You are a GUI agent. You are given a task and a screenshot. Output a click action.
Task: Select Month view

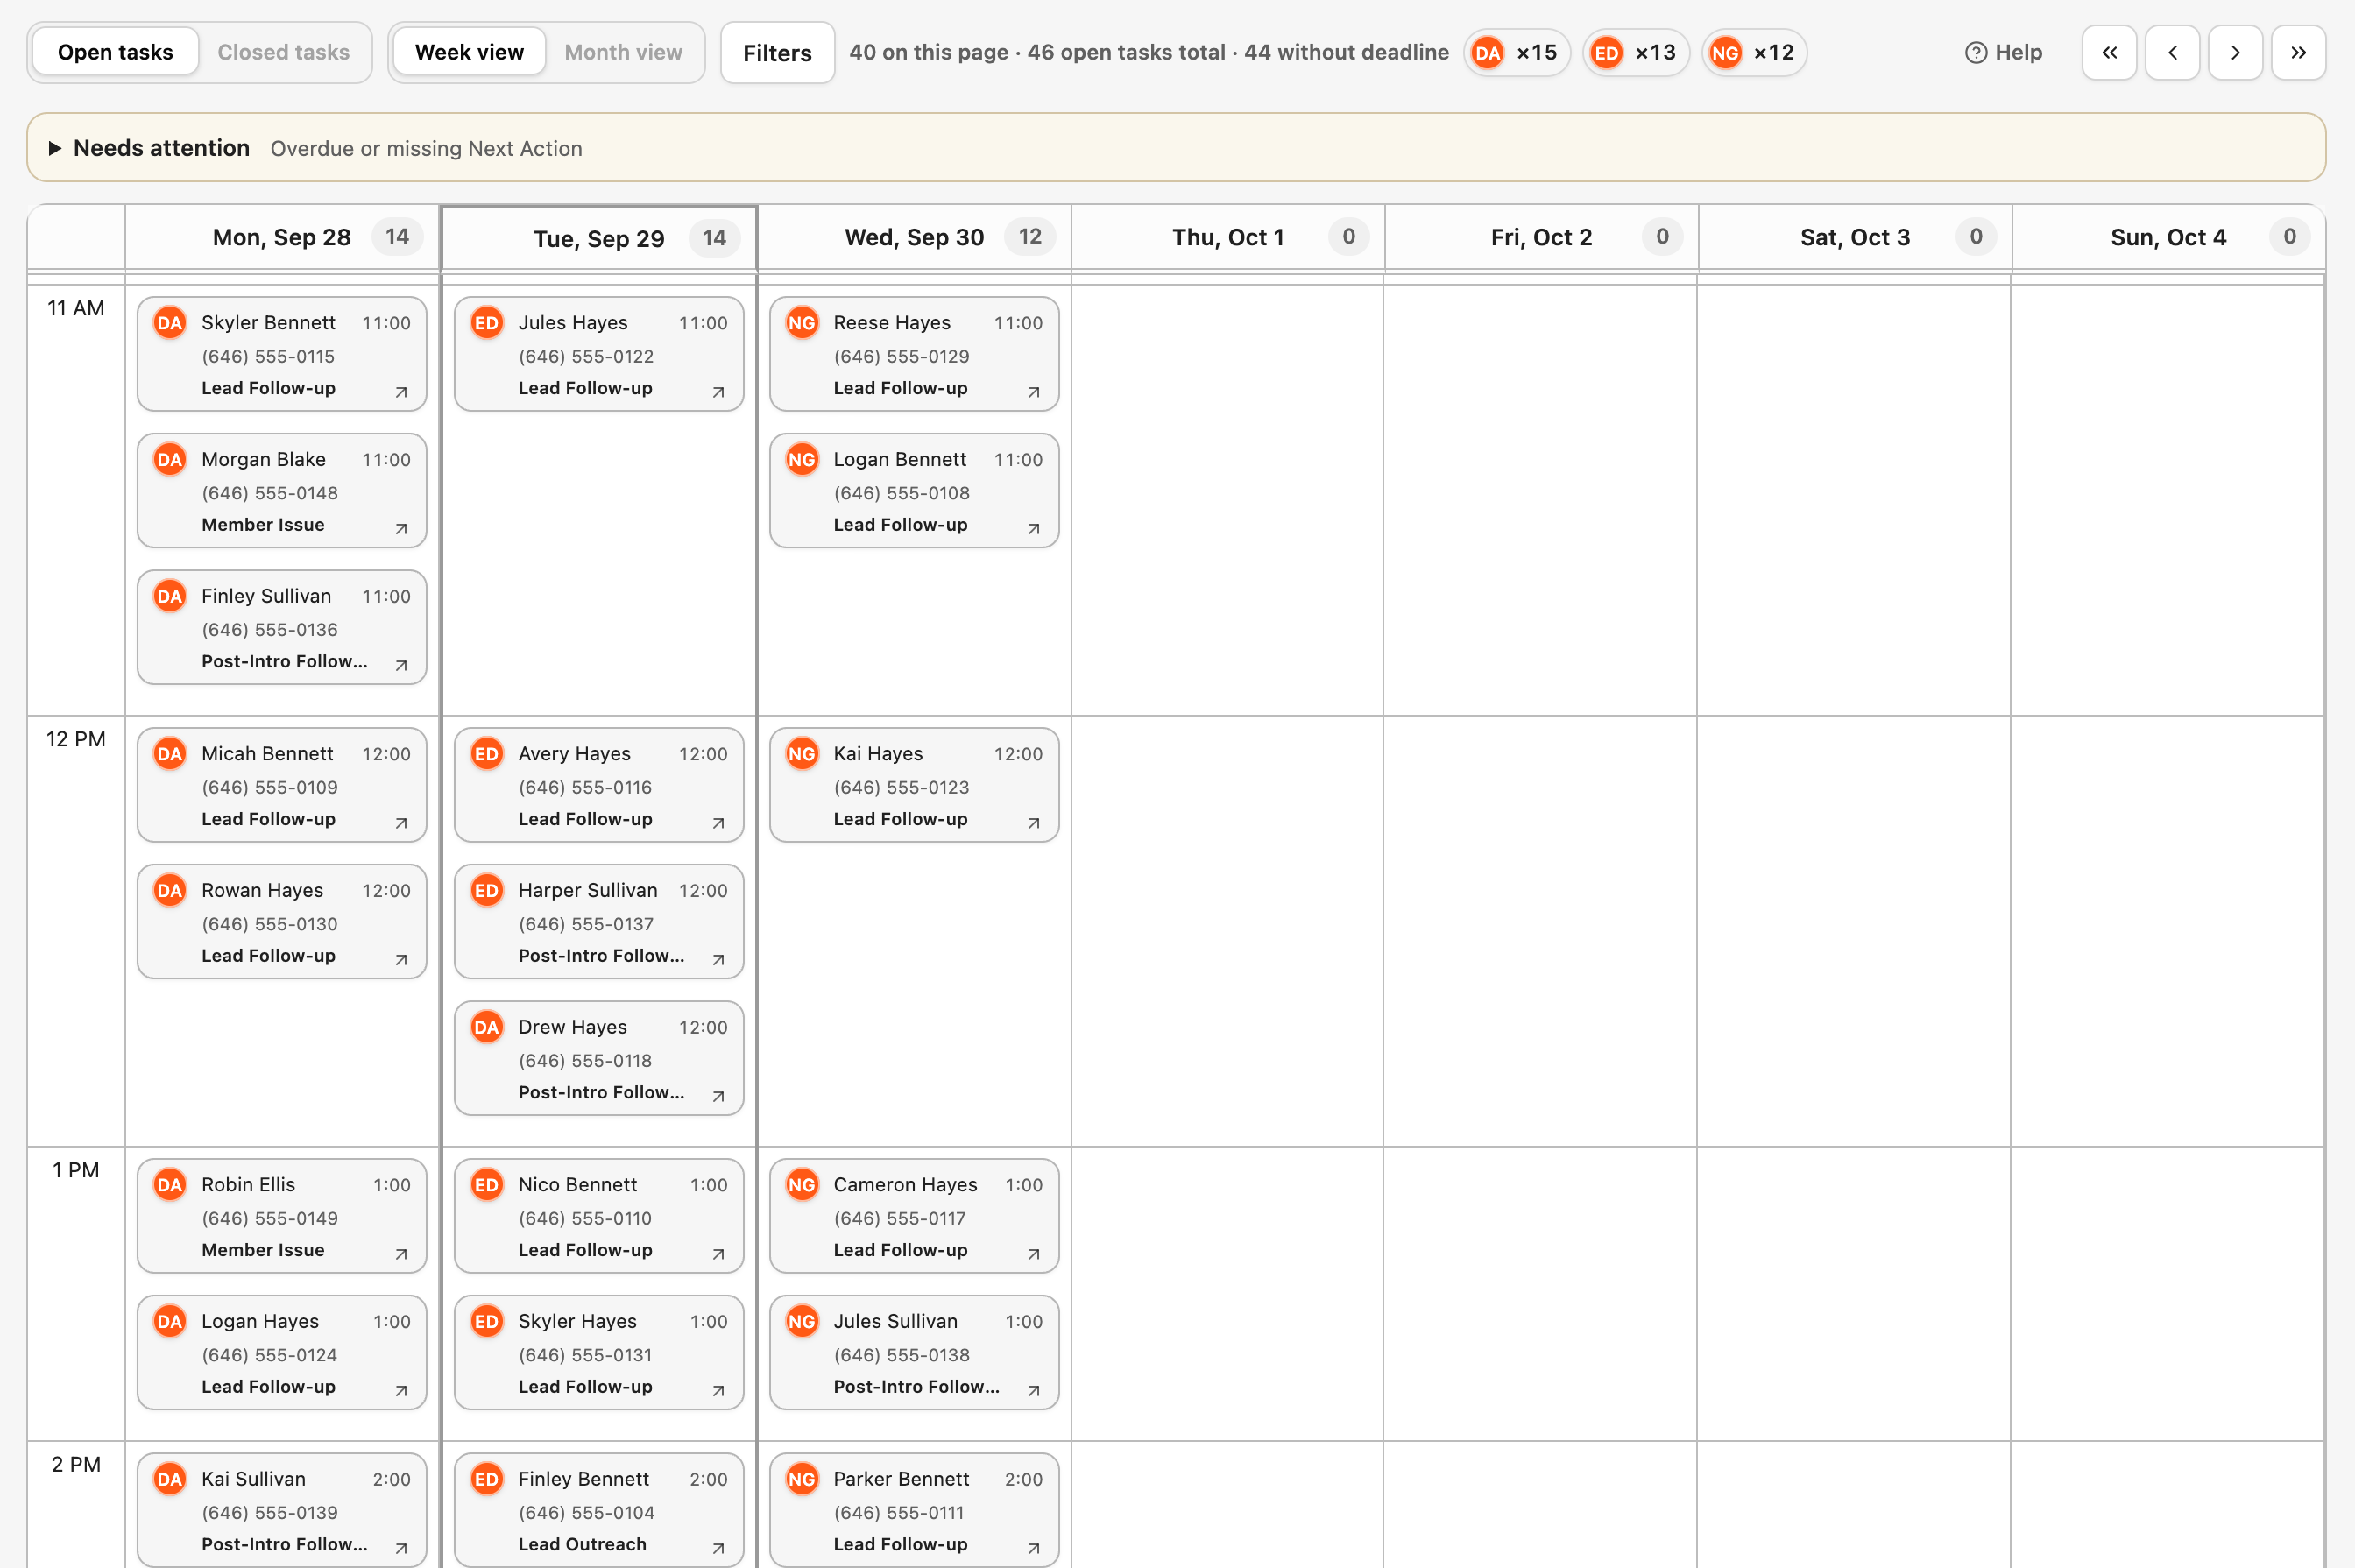623,52
